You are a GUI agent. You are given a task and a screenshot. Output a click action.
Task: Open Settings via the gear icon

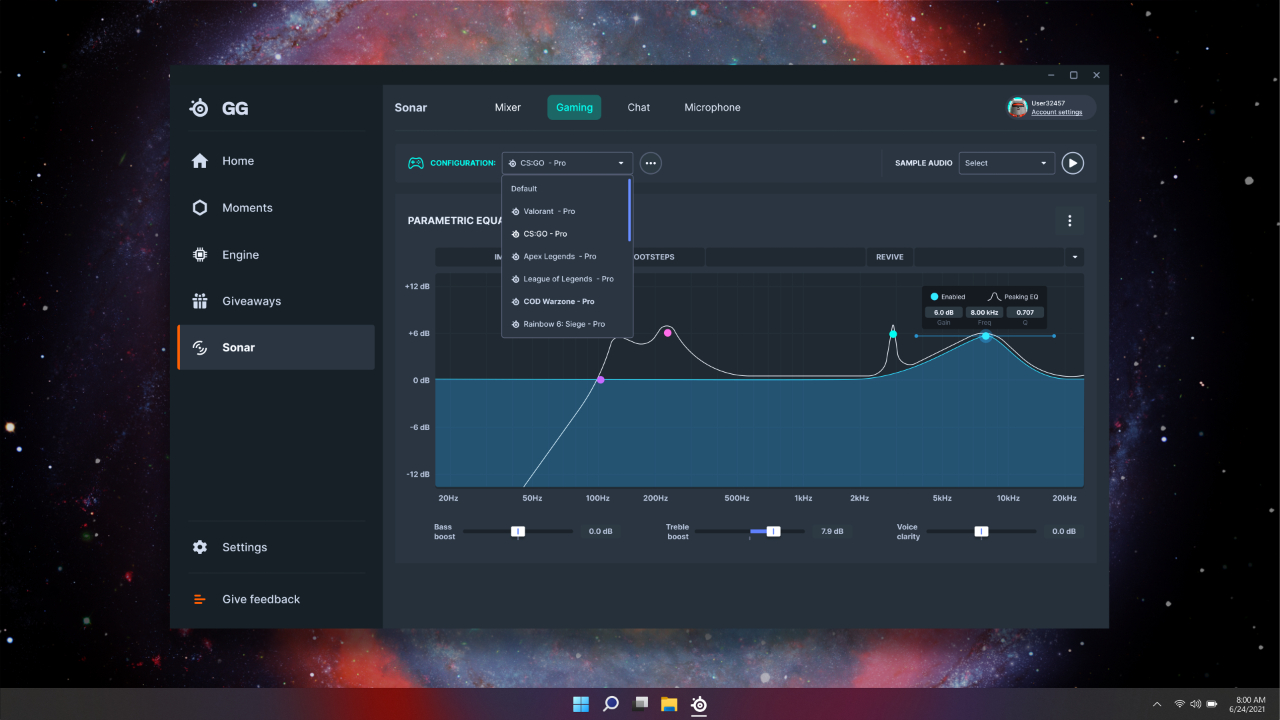pos(200,547)
